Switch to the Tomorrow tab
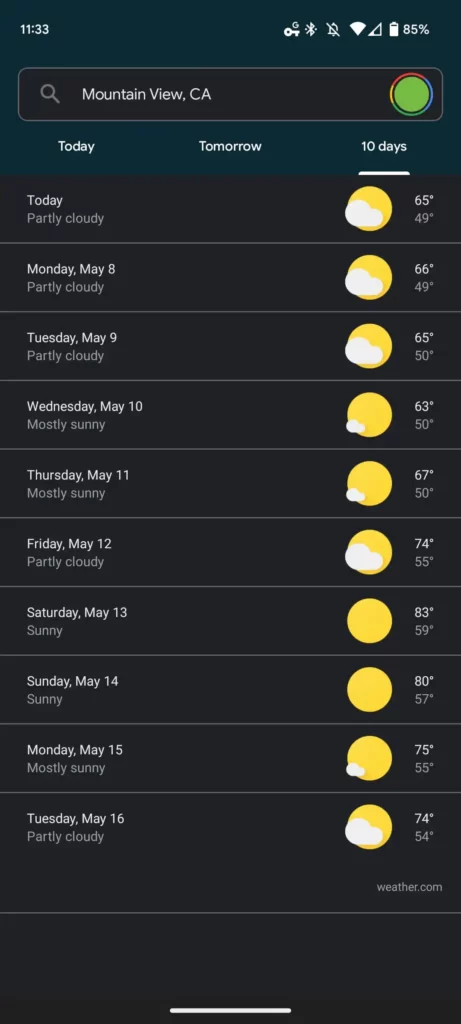Screen dimensions: 461x1024 click(x=230, y=146)
